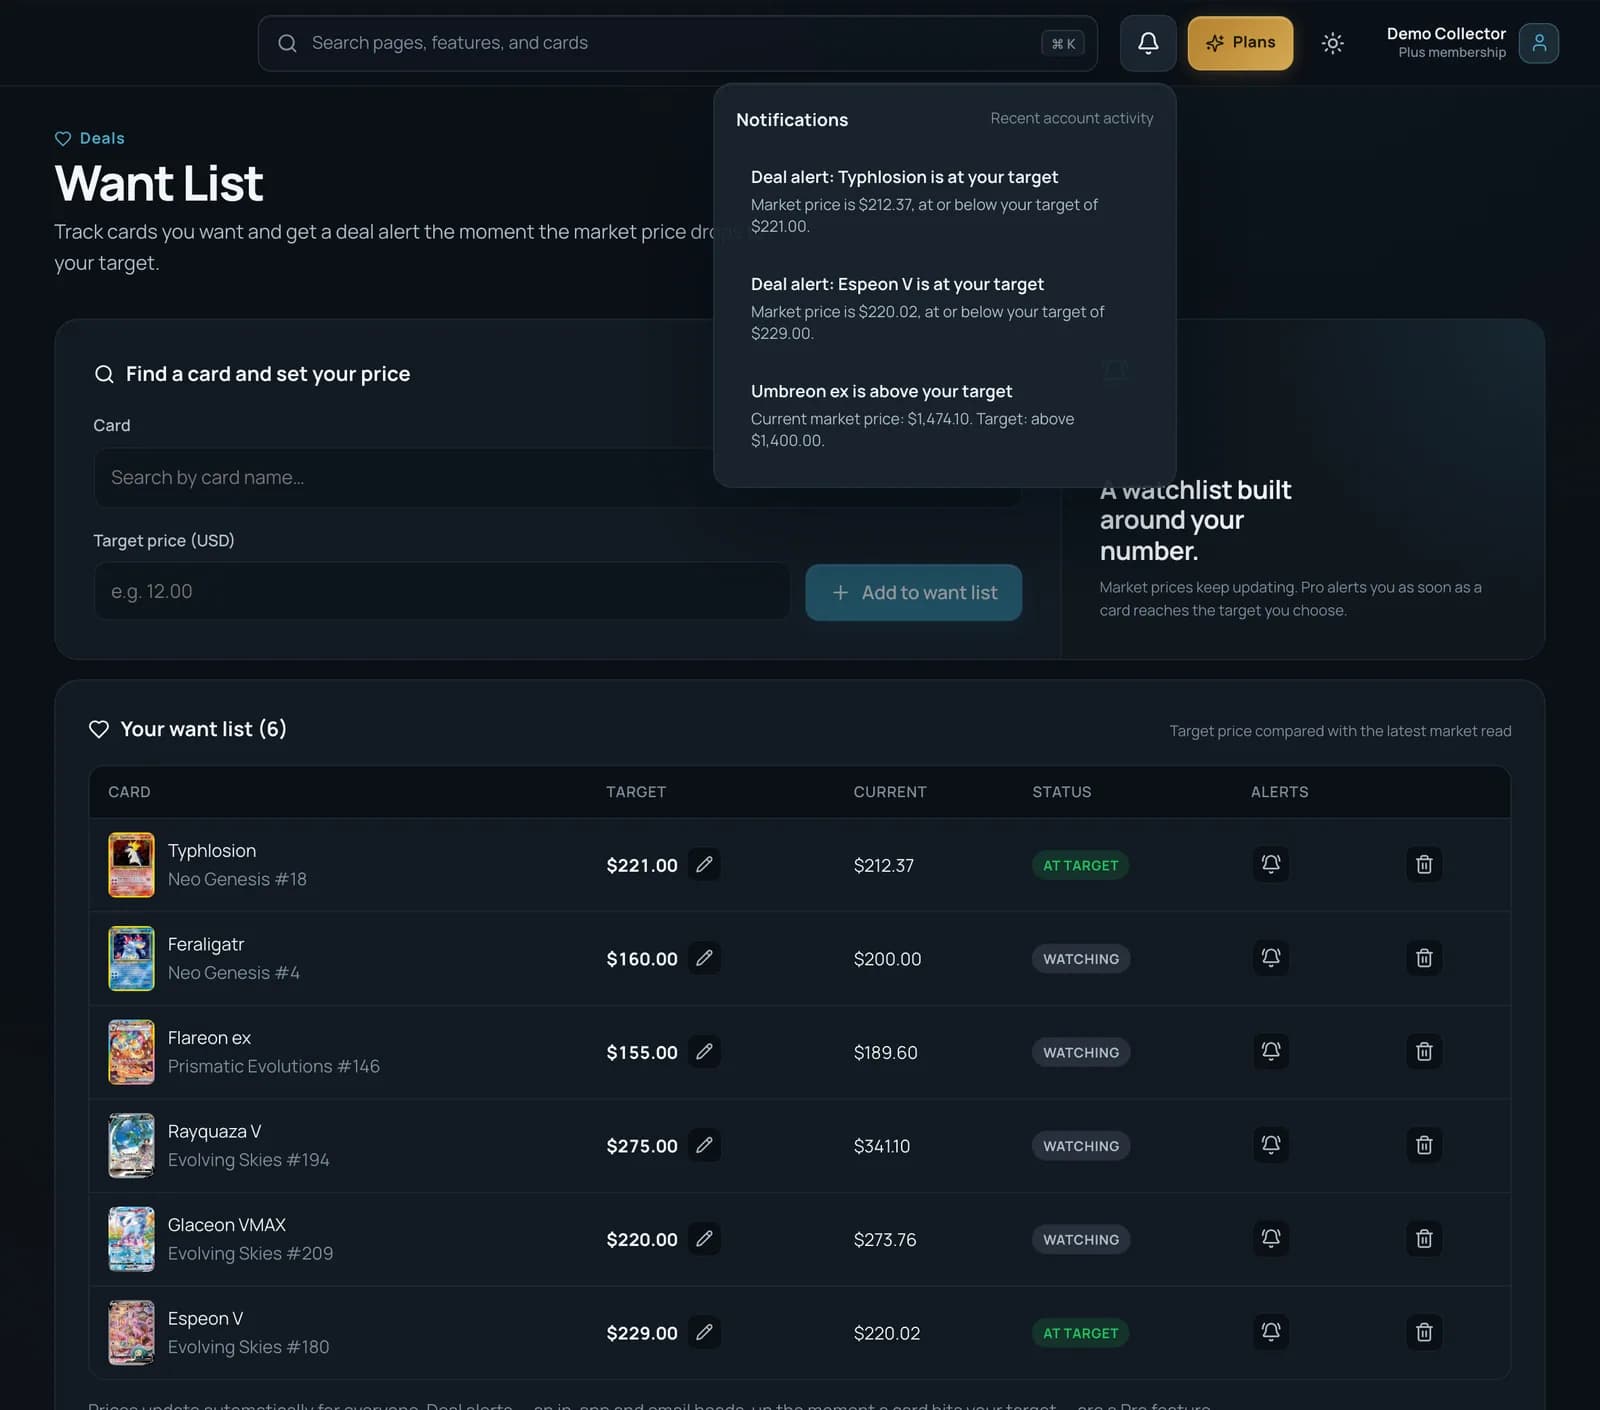1600x1410 pixels.
Task: Click Feraligatr WATCHING status badge
Action: 1081,959
